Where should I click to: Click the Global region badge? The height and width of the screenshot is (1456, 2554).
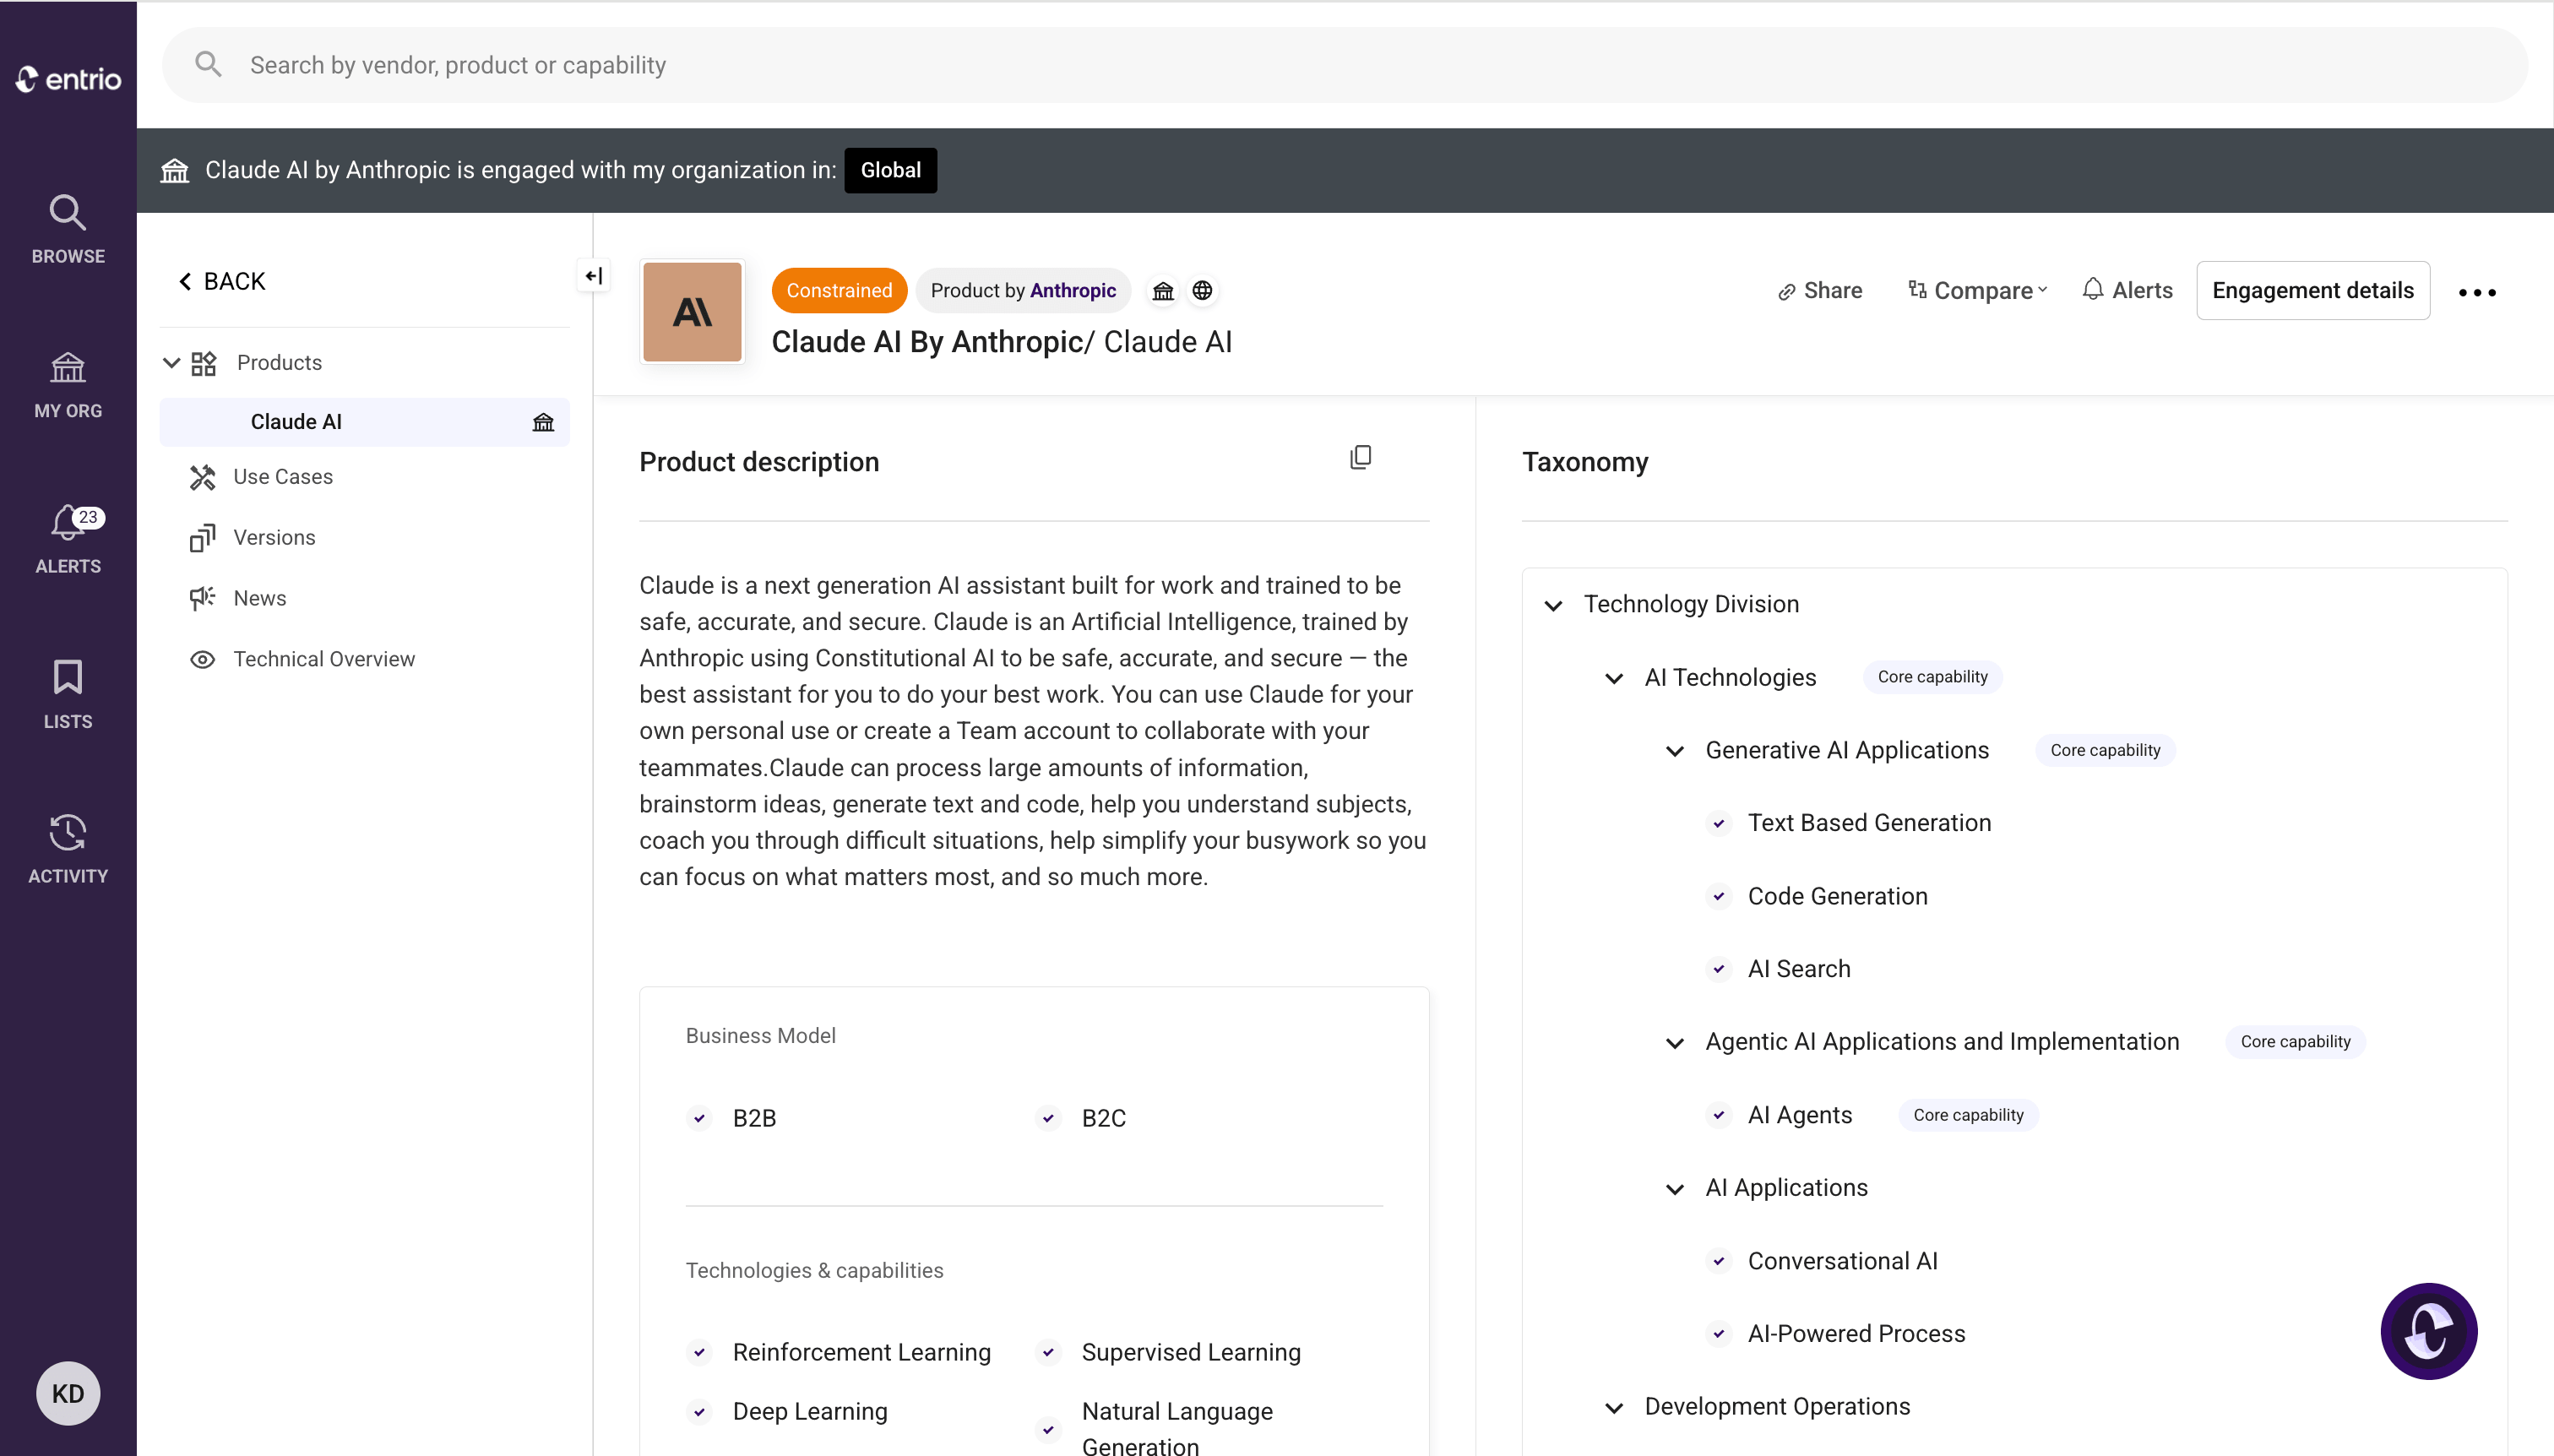click(x=890, y=170)
